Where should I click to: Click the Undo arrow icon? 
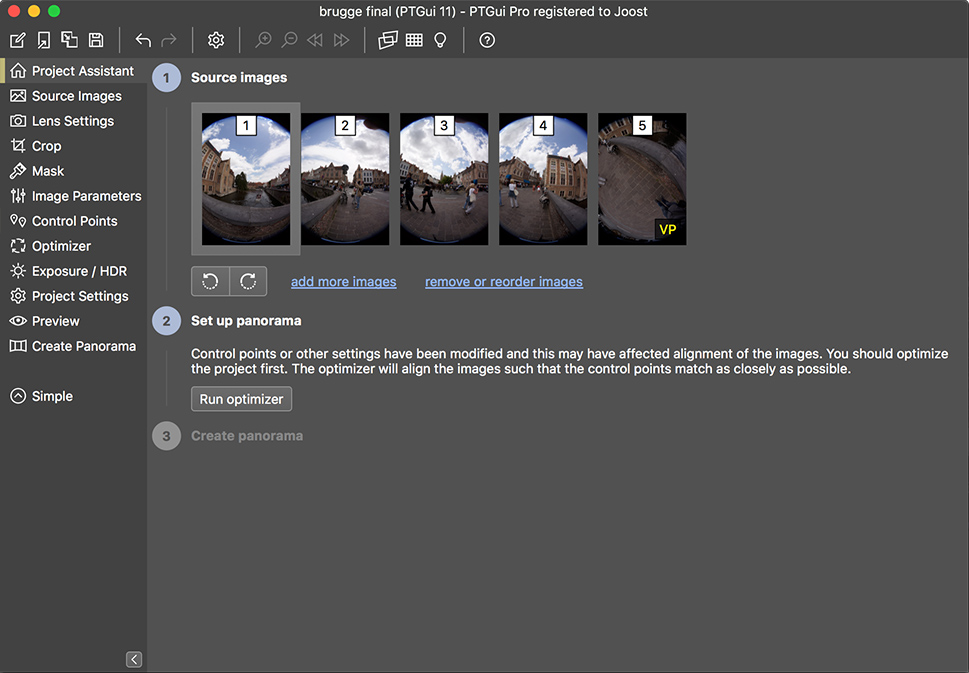point(143,40)
